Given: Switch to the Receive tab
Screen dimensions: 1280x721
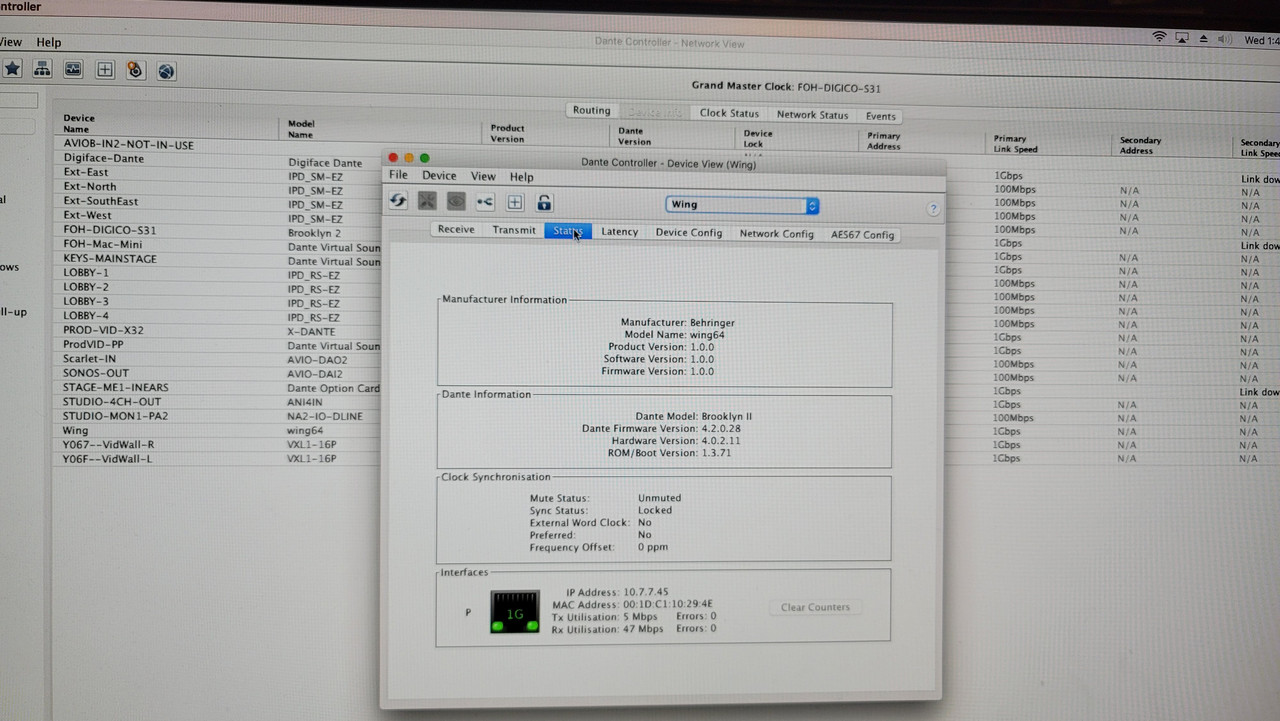Looking at the screenshot, I should pos(456,230).
